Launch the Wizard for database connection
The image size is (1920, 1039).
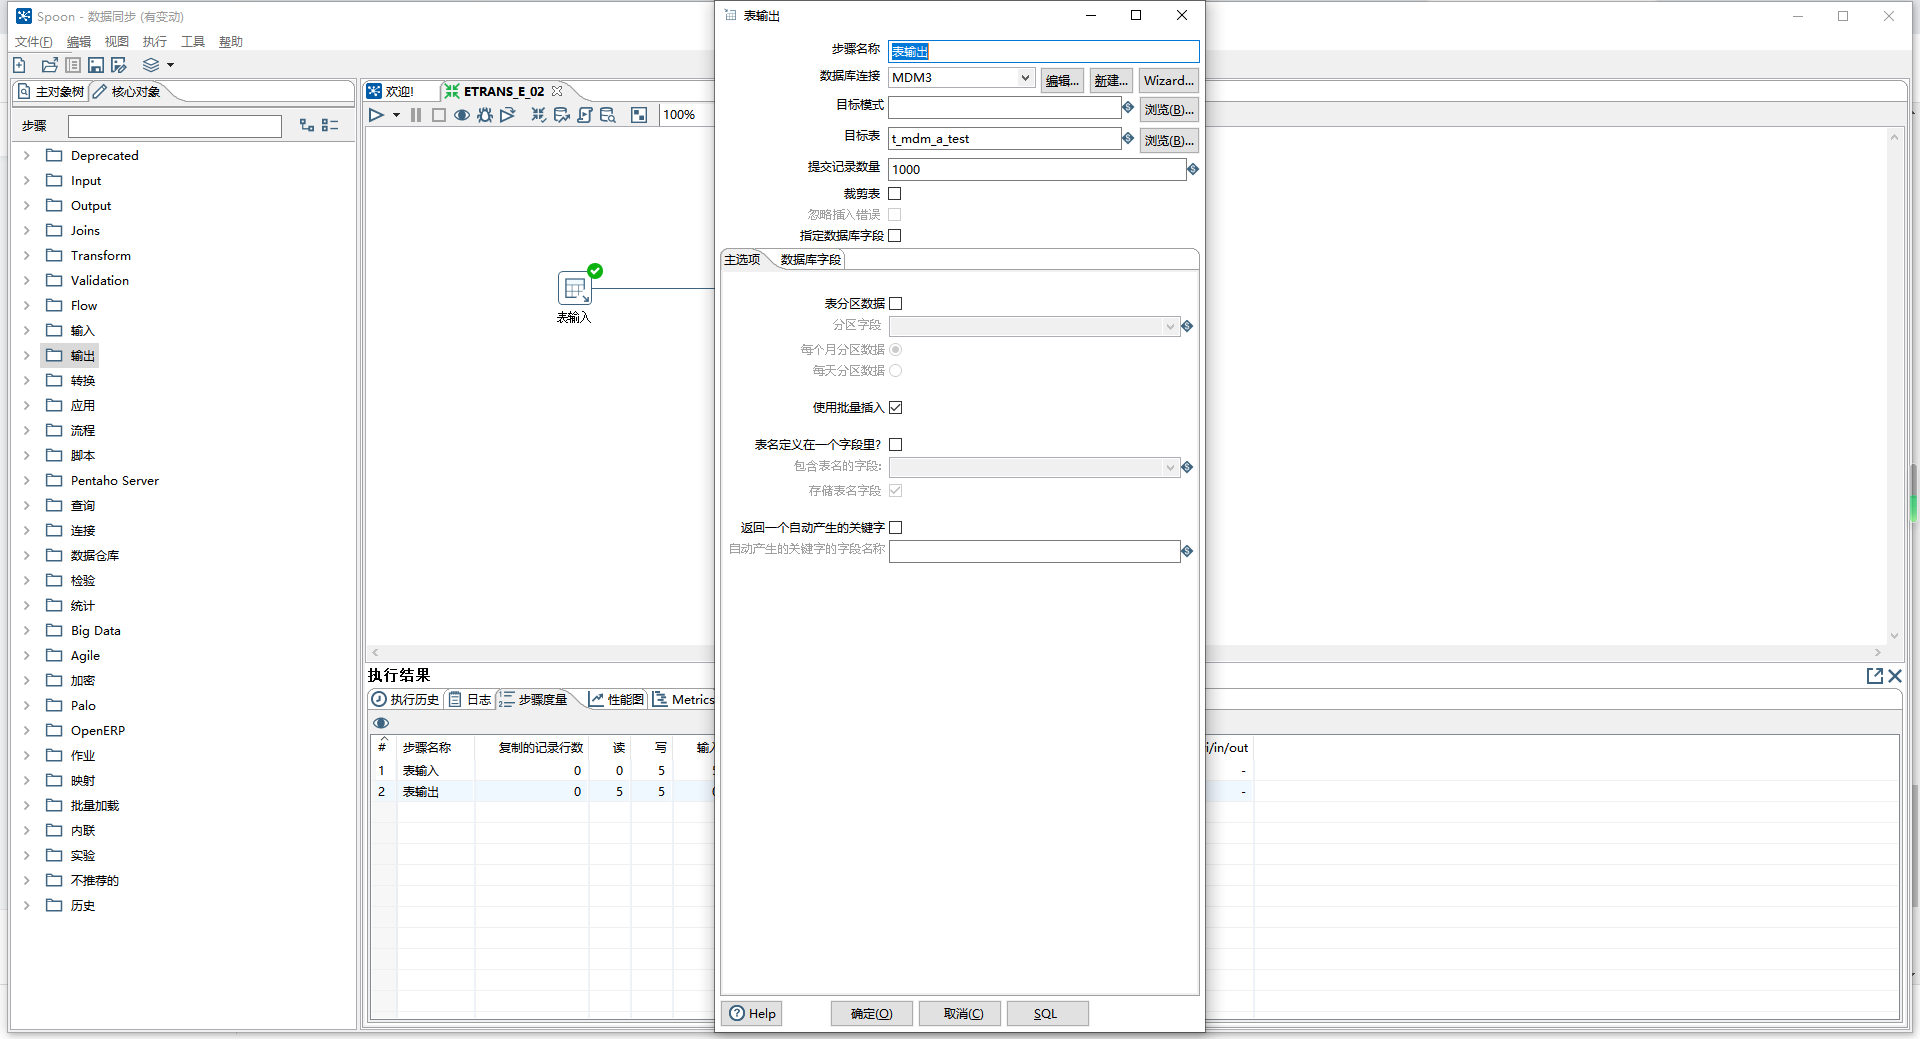[1167, 80]
